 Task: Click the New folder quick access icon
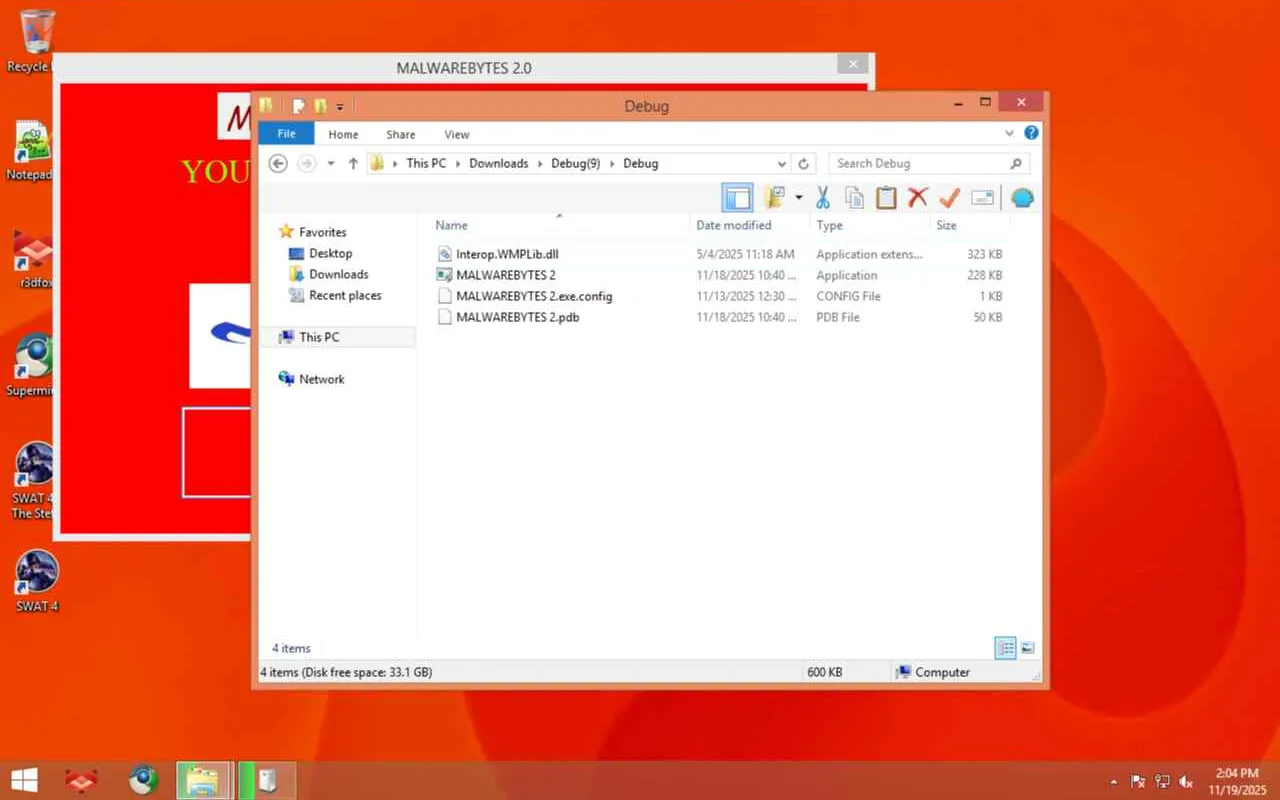point(320,105)
